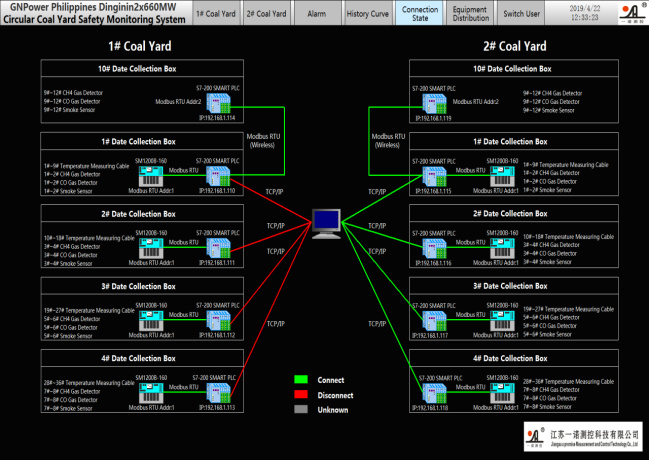Click 10# Date Collection Box title in 2# Coal Yard
The image size is (649, 461).
[512, 69]
